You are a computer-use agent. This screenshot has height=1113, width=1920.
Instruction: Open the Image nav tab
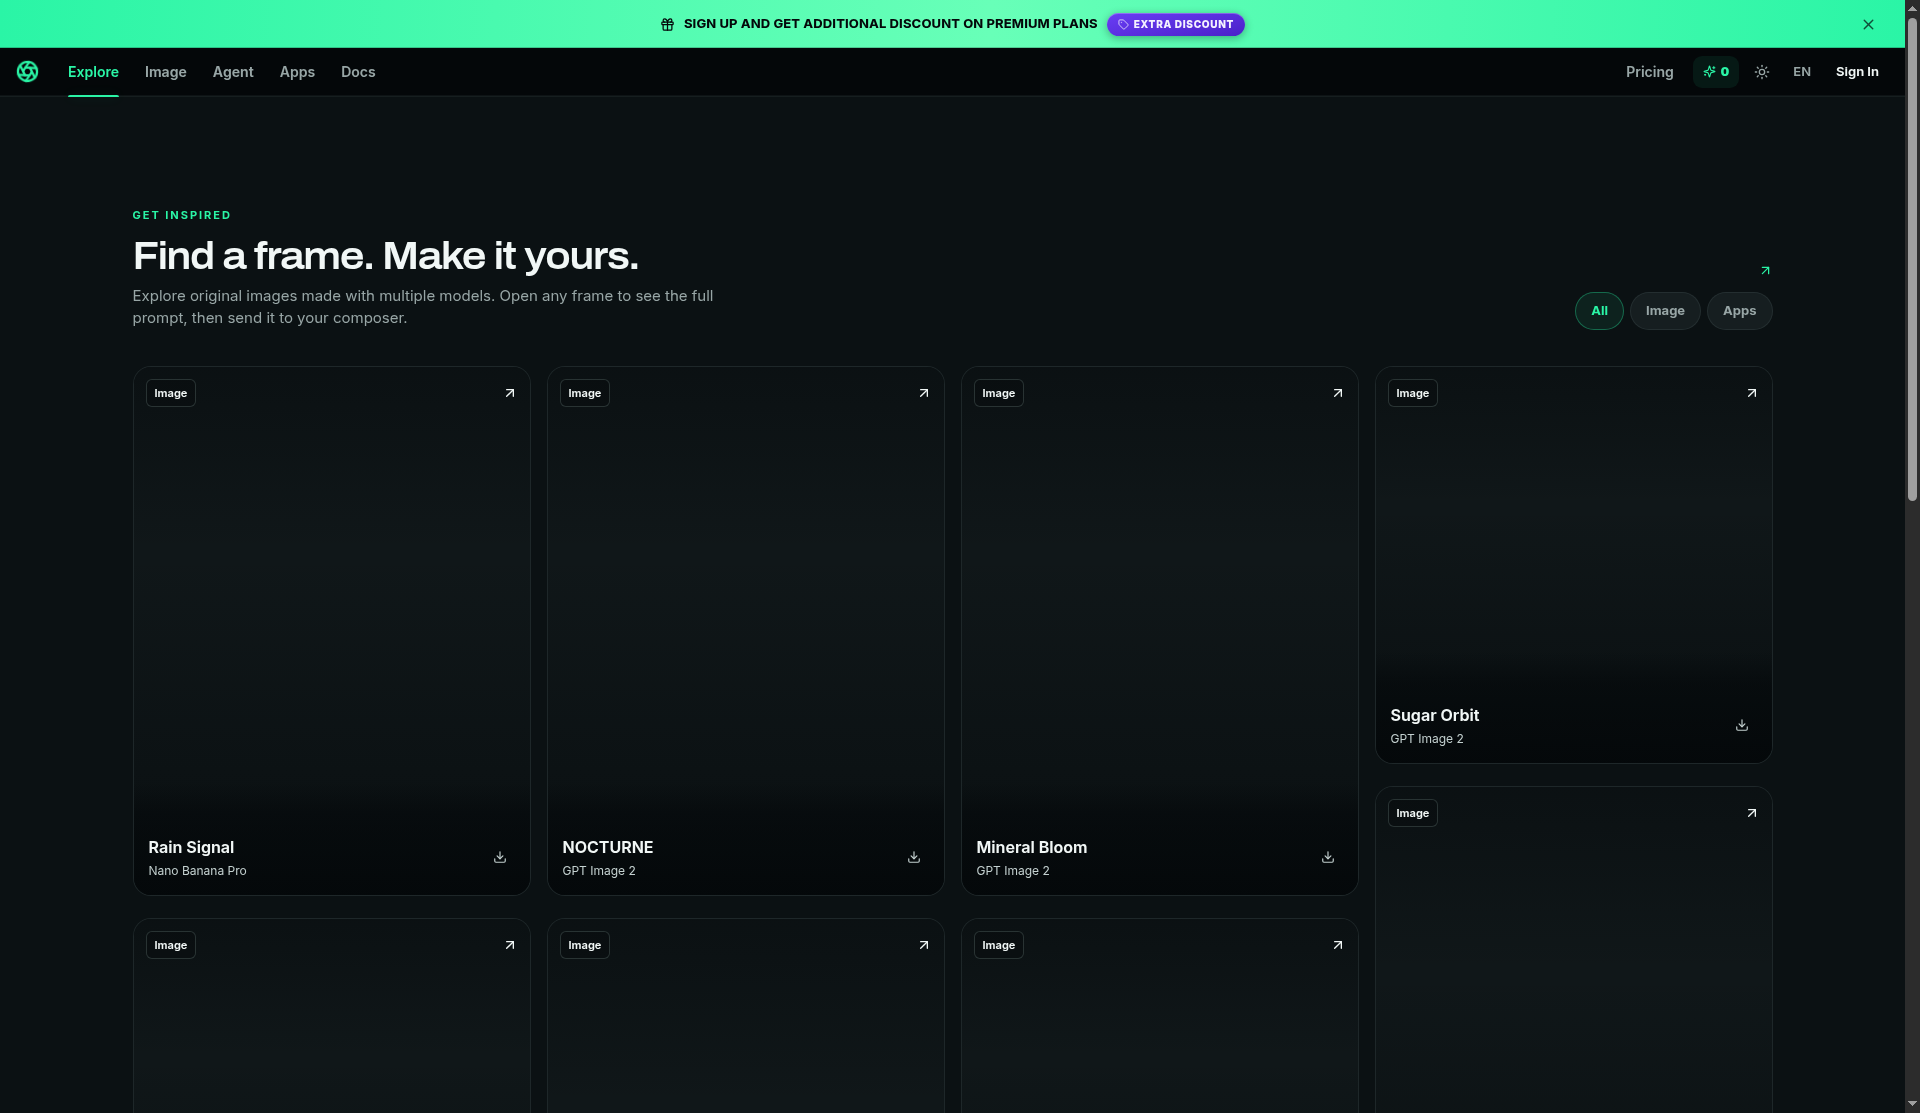[x=166, y=72]
